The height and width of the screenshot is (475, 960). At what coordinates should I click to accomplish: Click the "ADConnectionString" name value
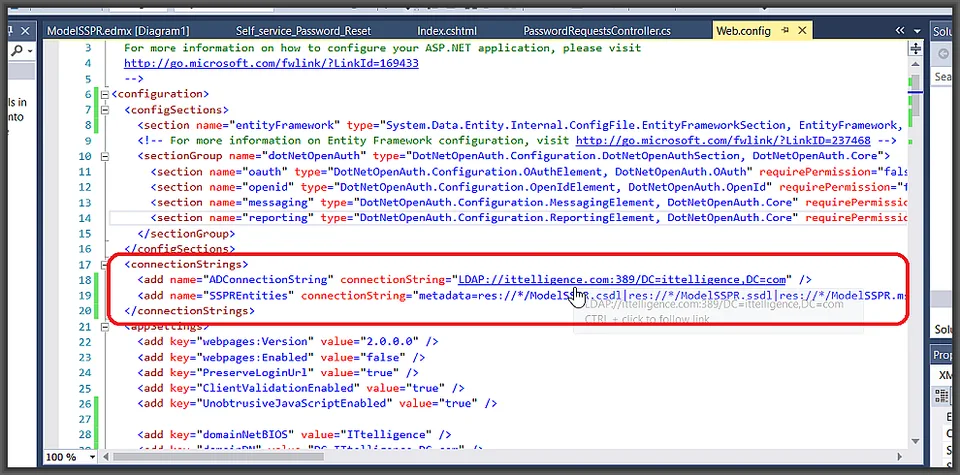[x=269, y=279]
